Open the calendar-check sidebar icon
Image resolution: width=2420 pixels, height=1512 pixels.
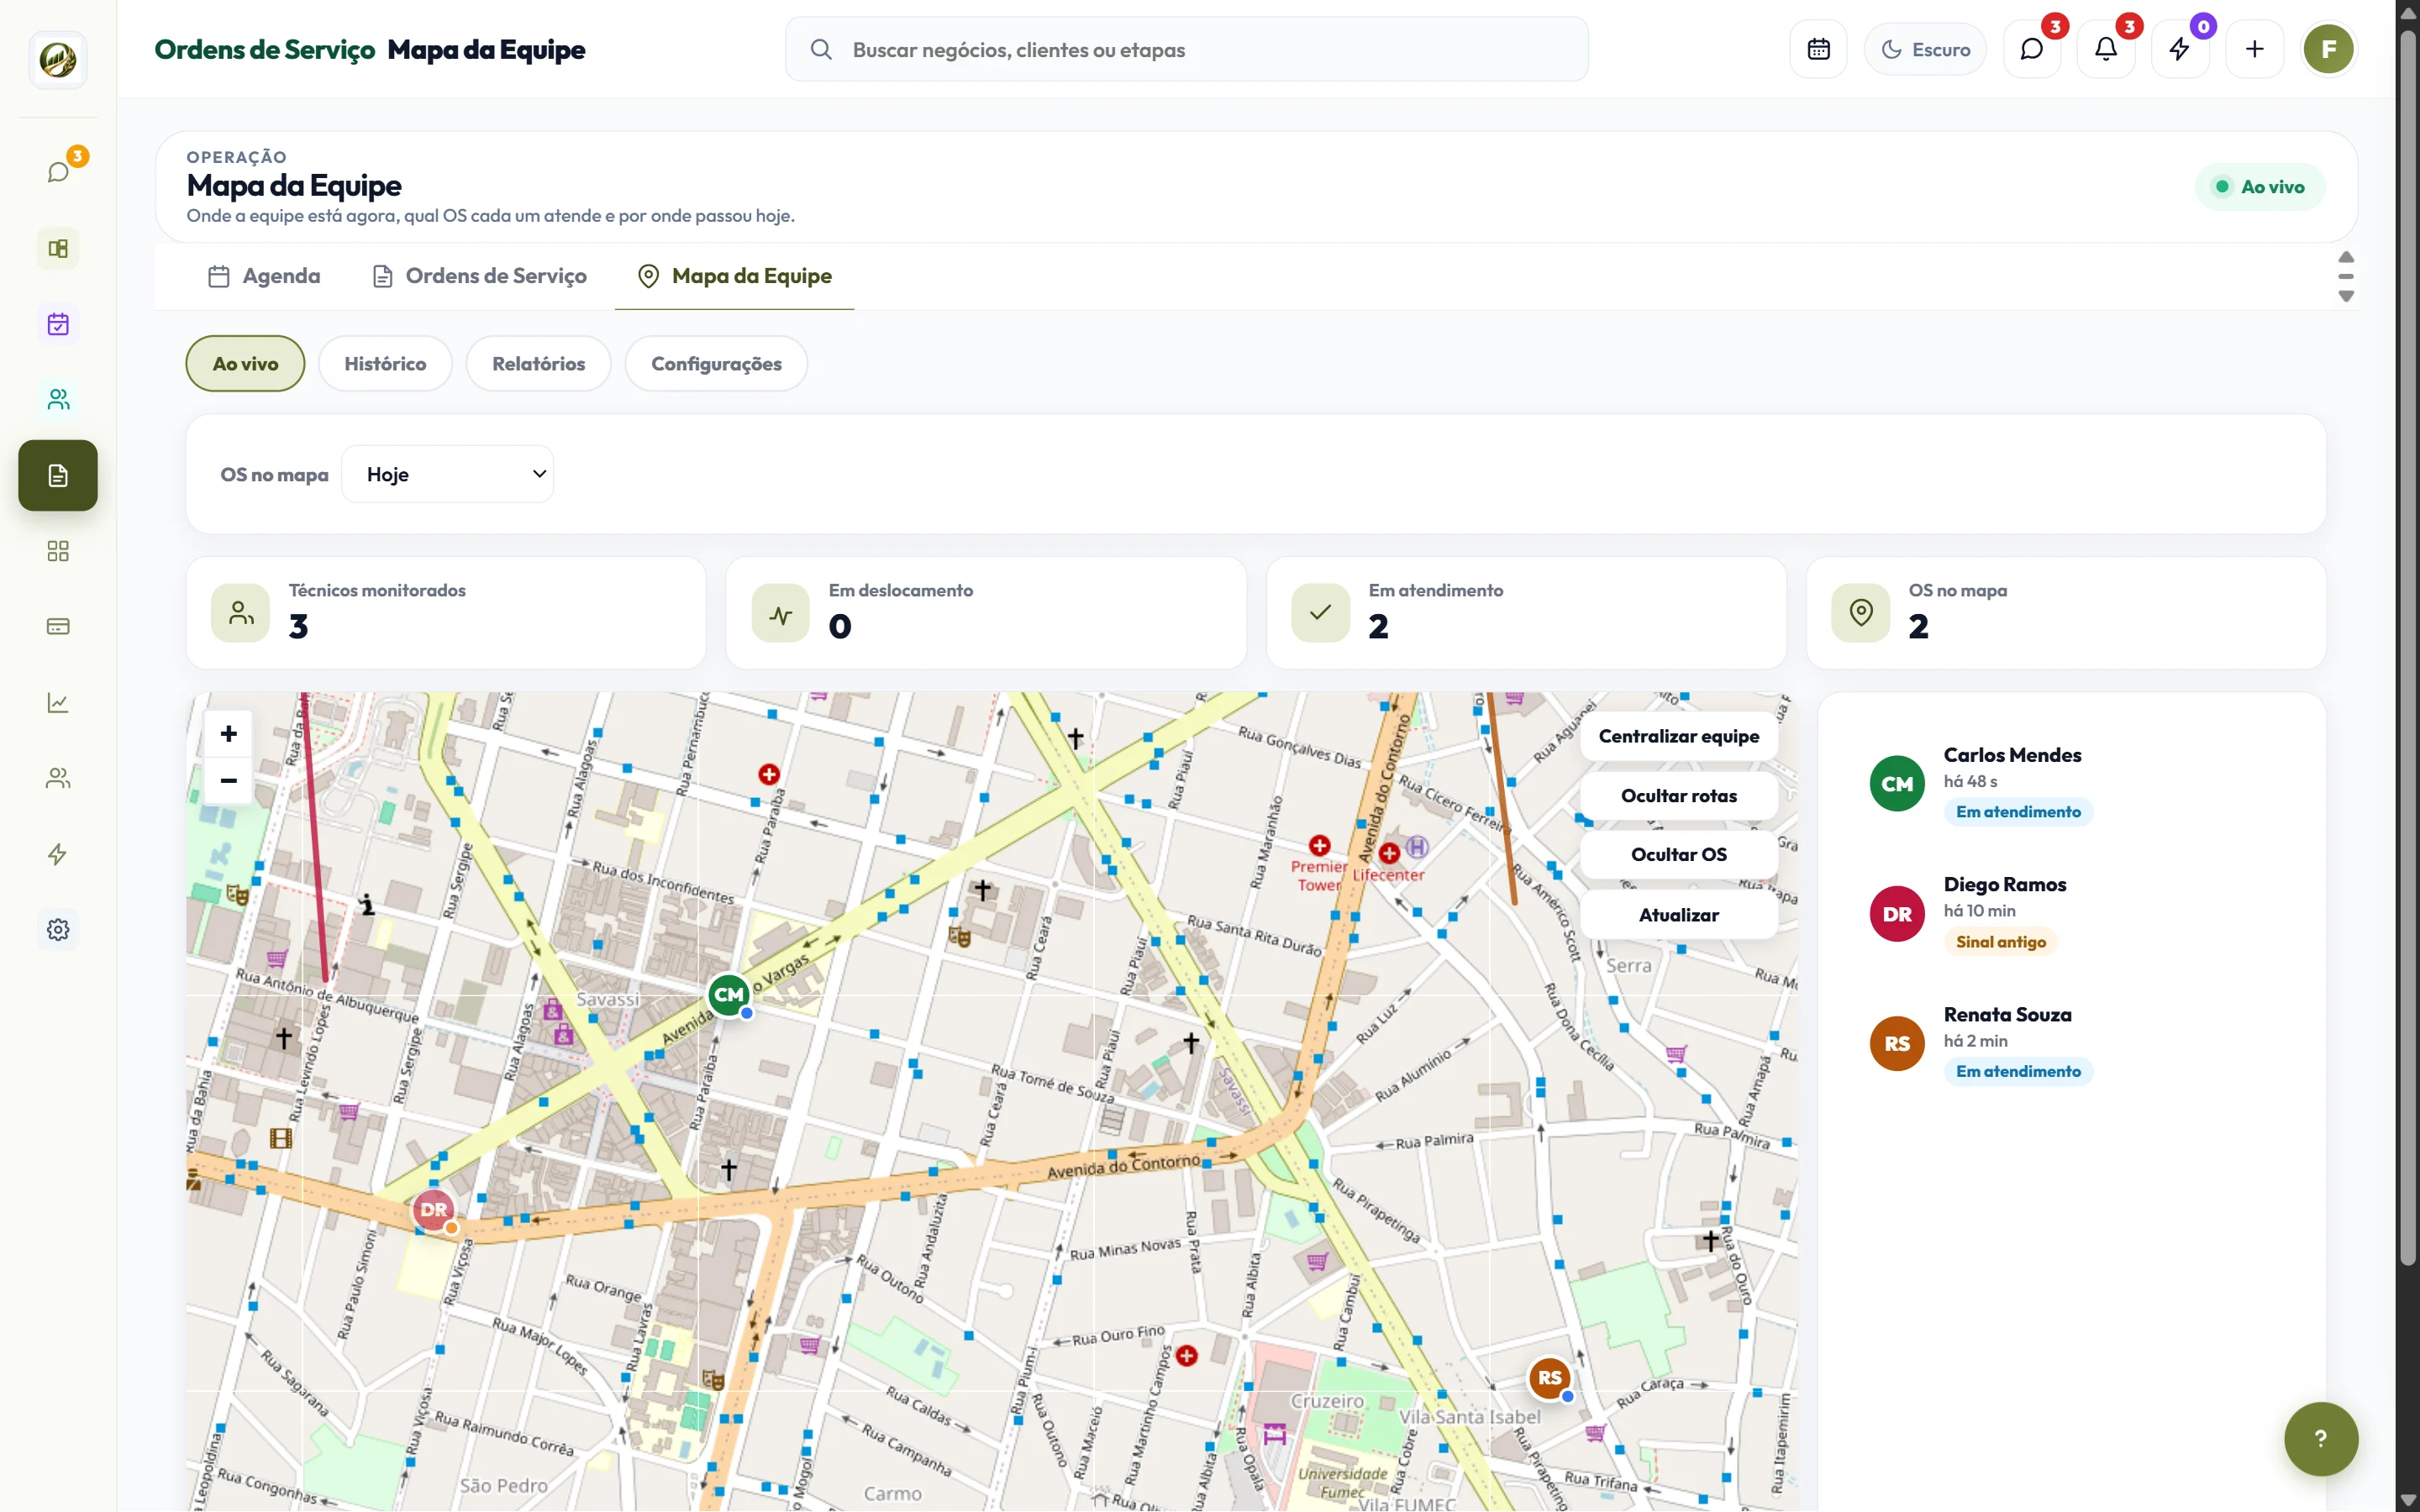(58, 324)
